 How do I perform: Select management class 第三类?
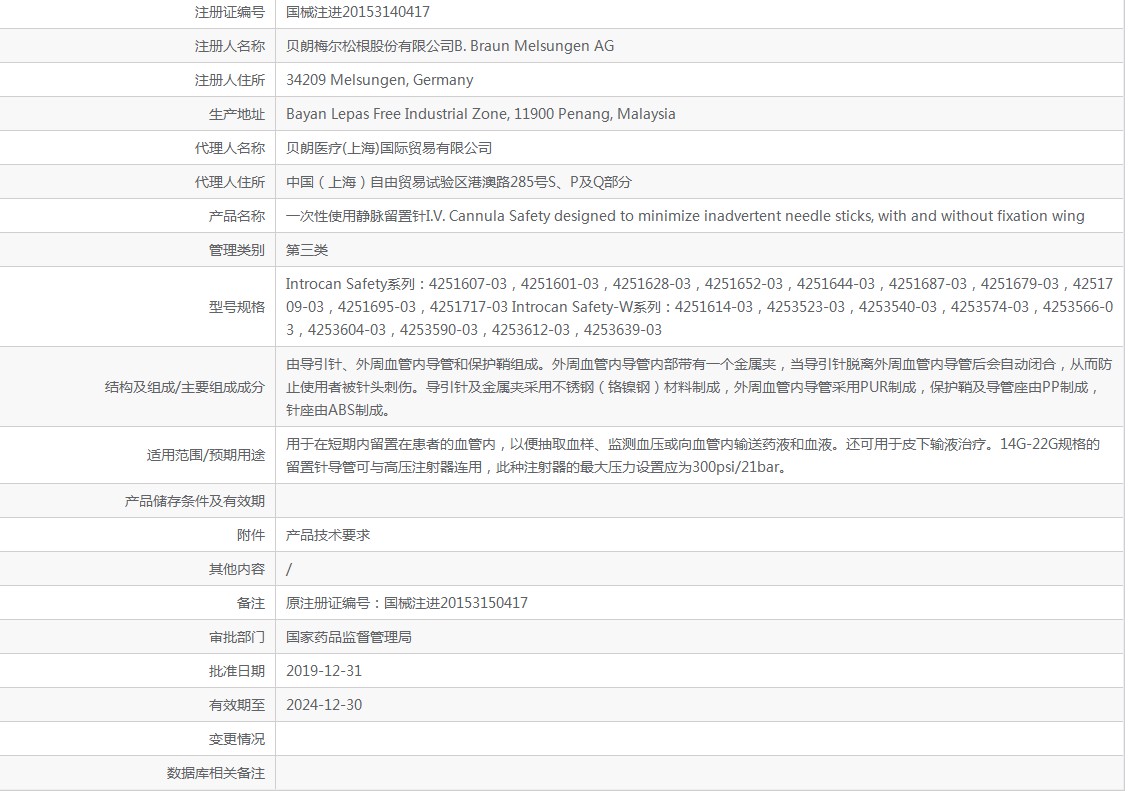[307, 250]
